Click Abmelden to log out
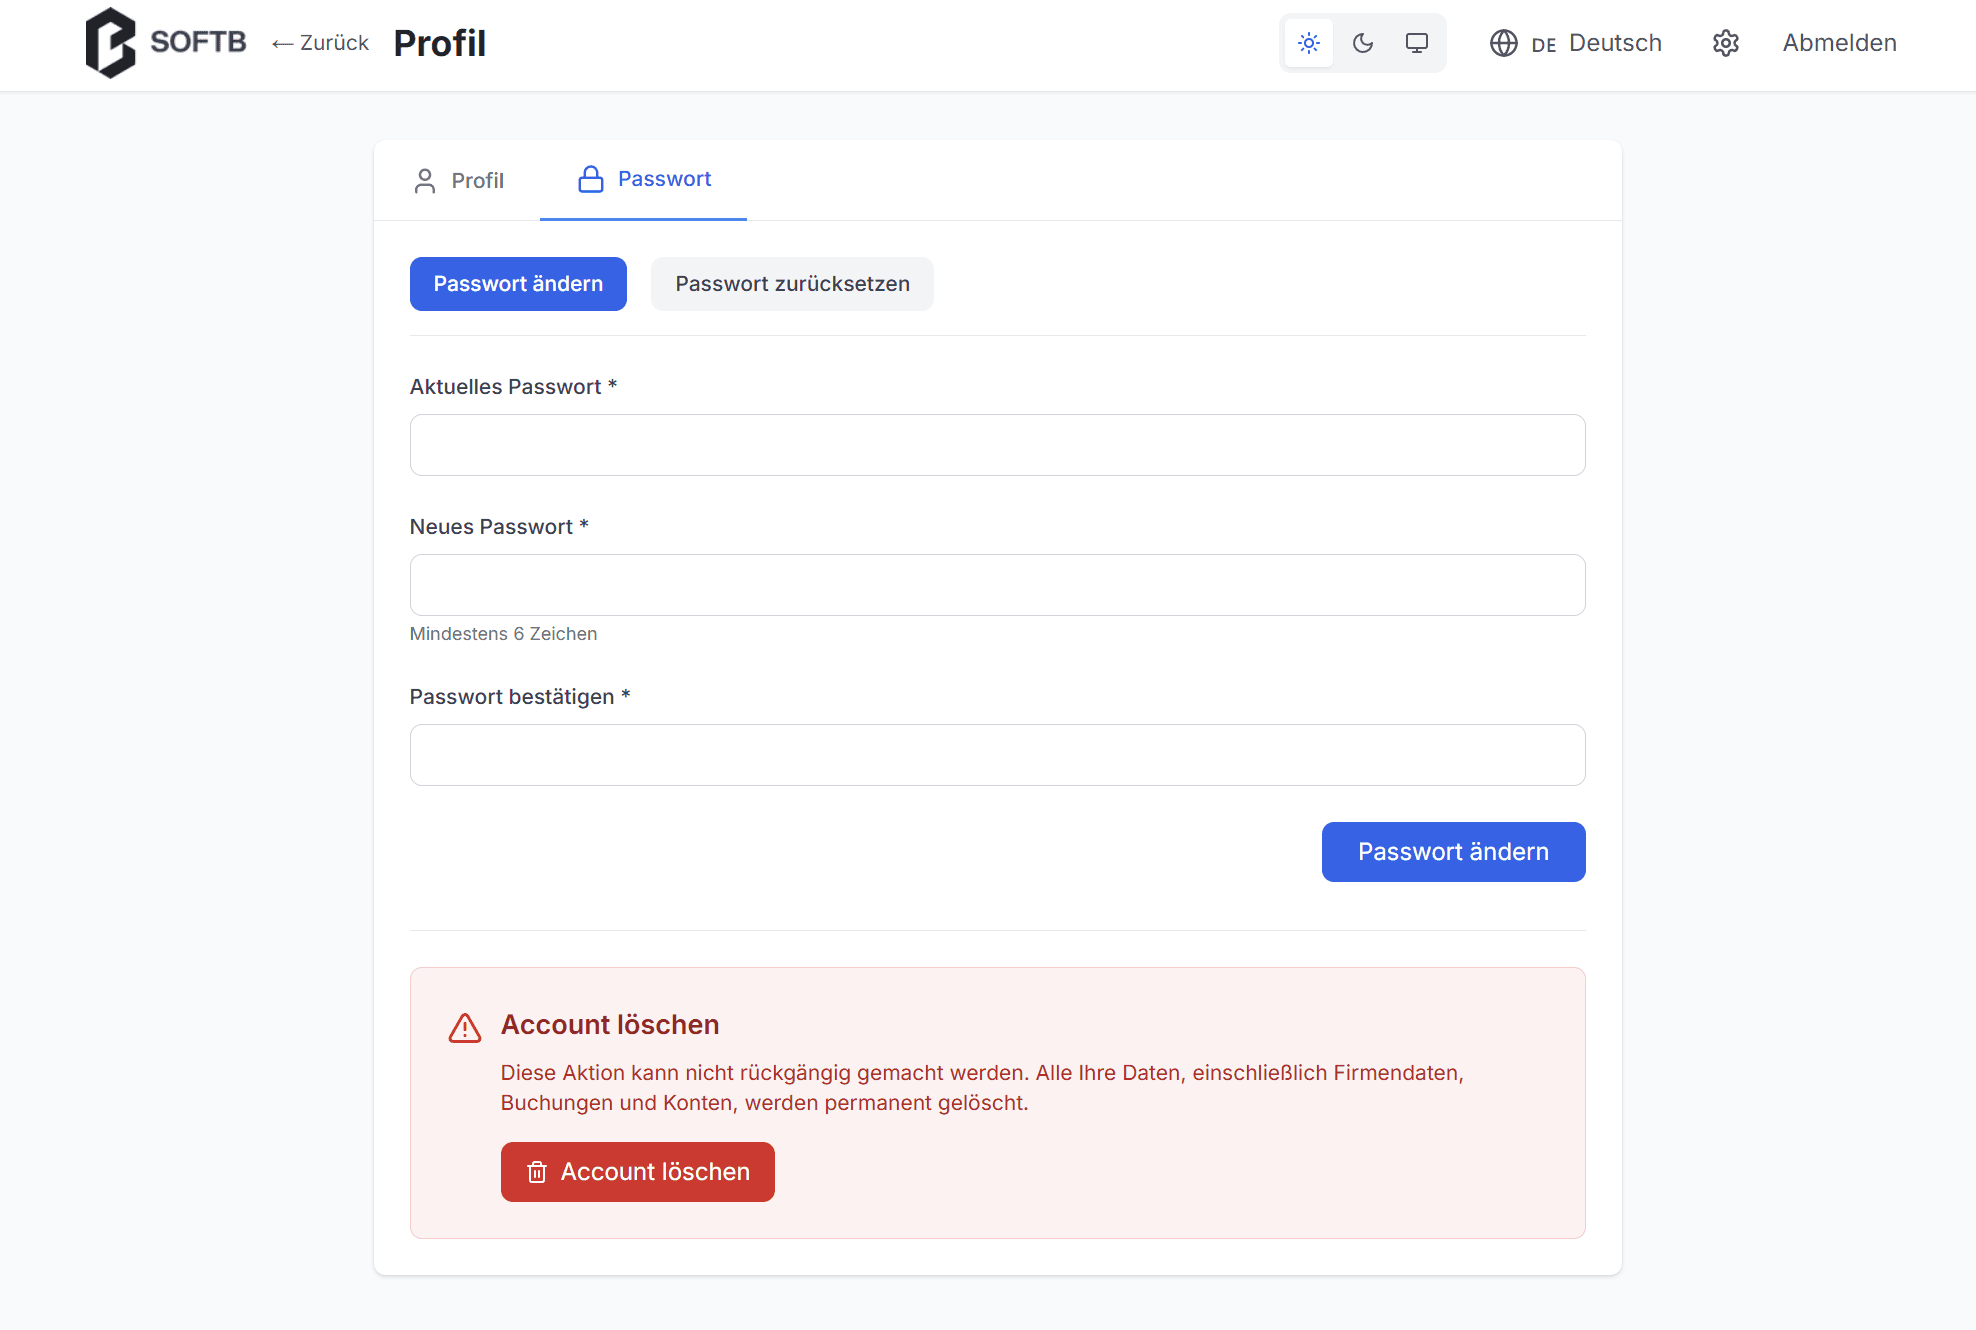This screenshot has height=1330, width=1976. tap(1839, 43)
